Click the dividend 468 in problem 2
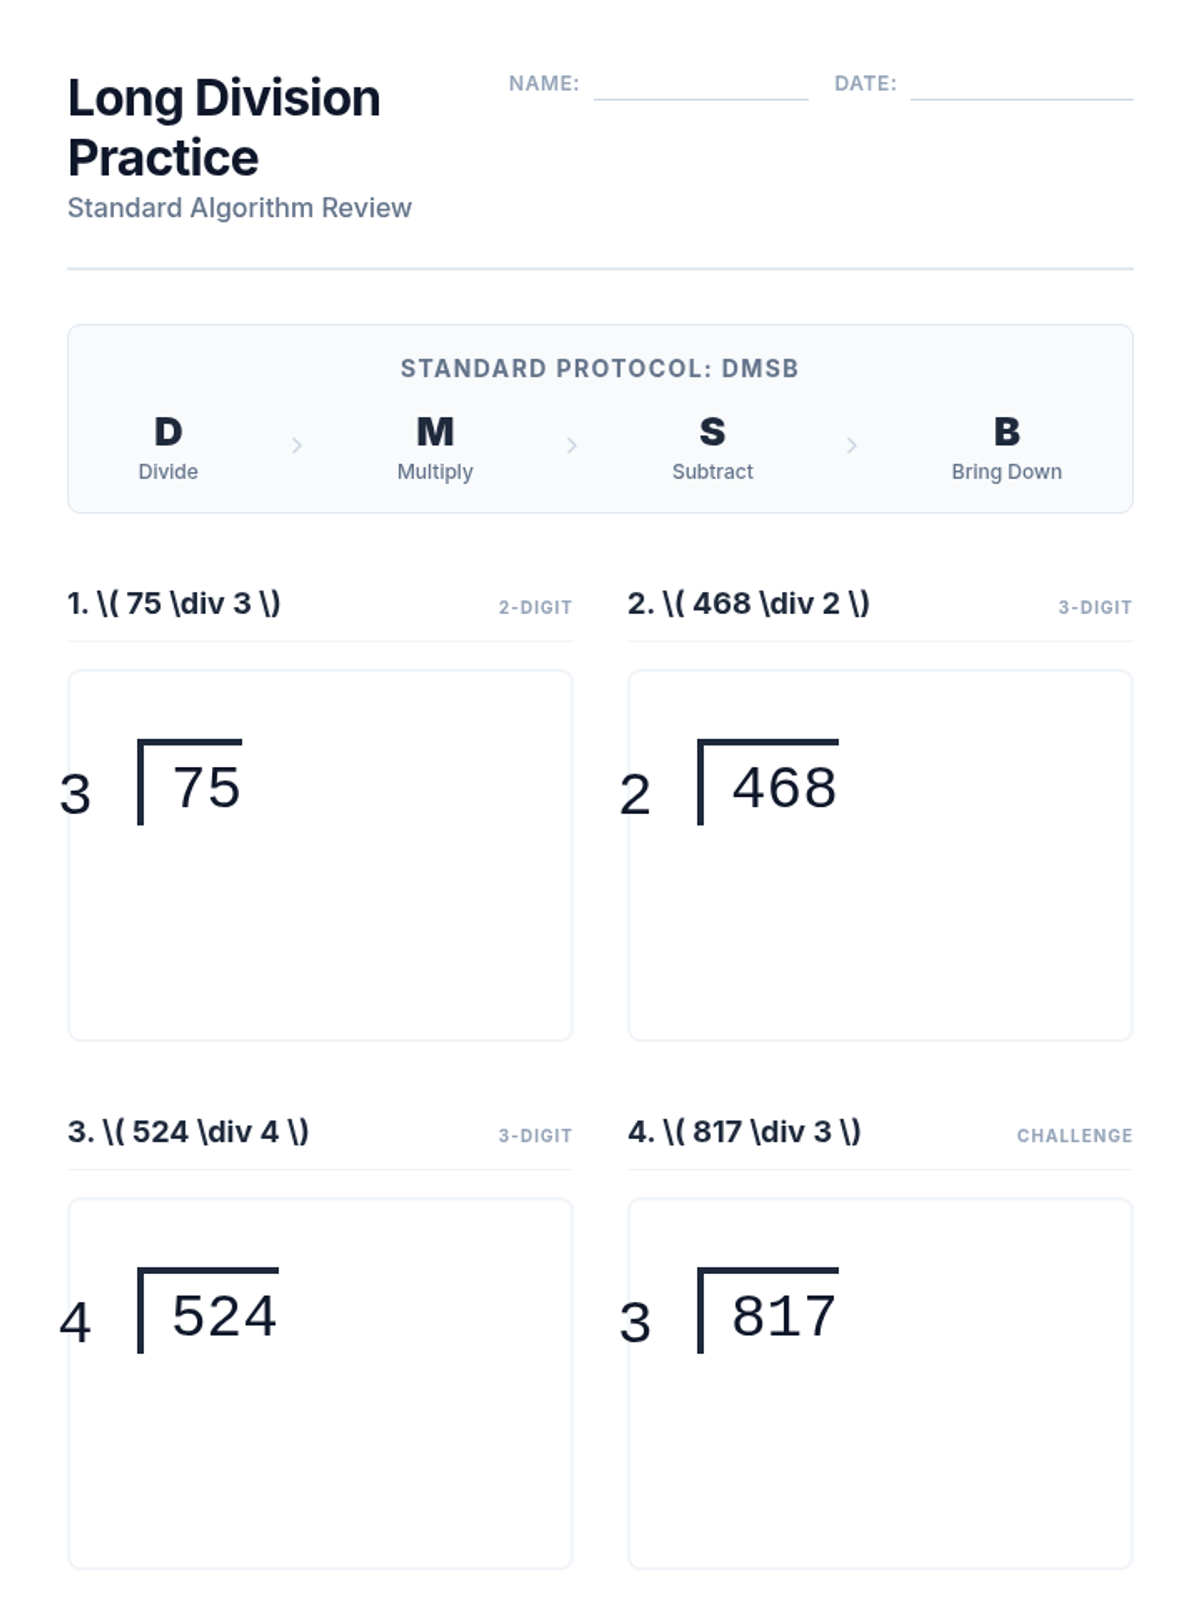This screenshot has width=1200, height=1600. point(784,788)
